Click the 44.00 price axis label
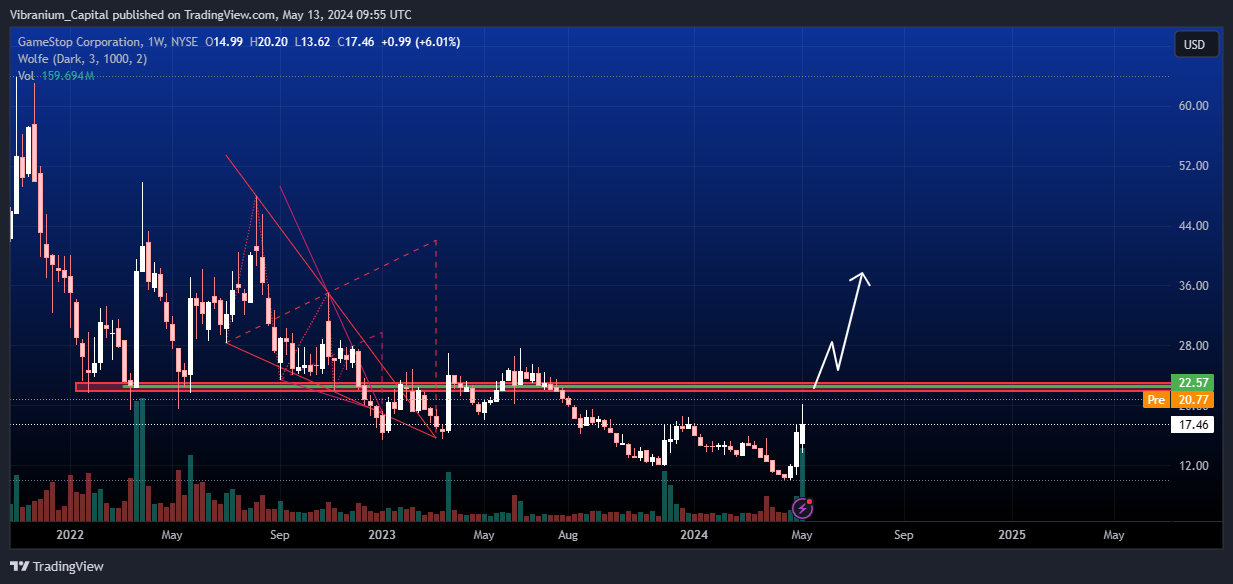Screen dimensions: 1233x584 [1195, 226]
